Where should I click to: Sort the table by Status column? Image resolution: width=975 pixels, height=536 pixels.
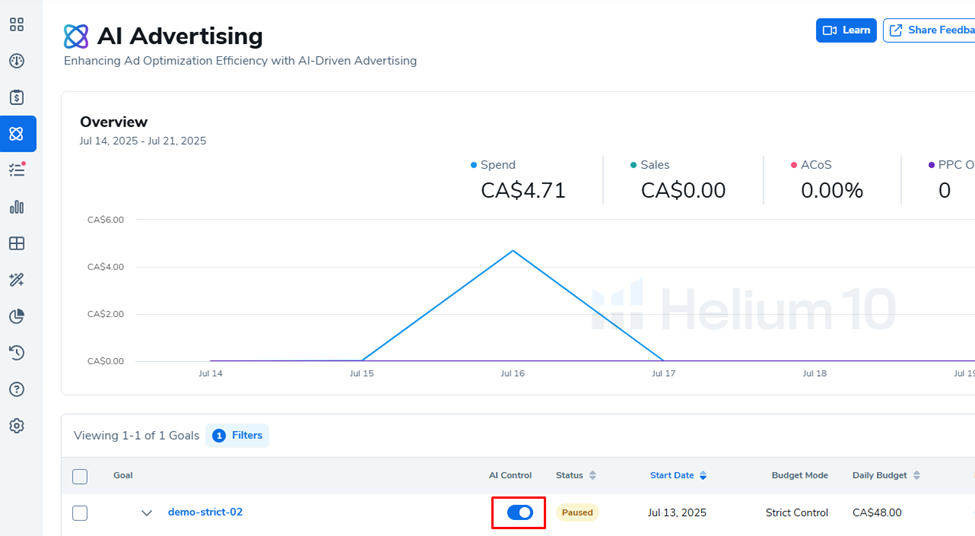pyautogui.click(x=576, y=476)
